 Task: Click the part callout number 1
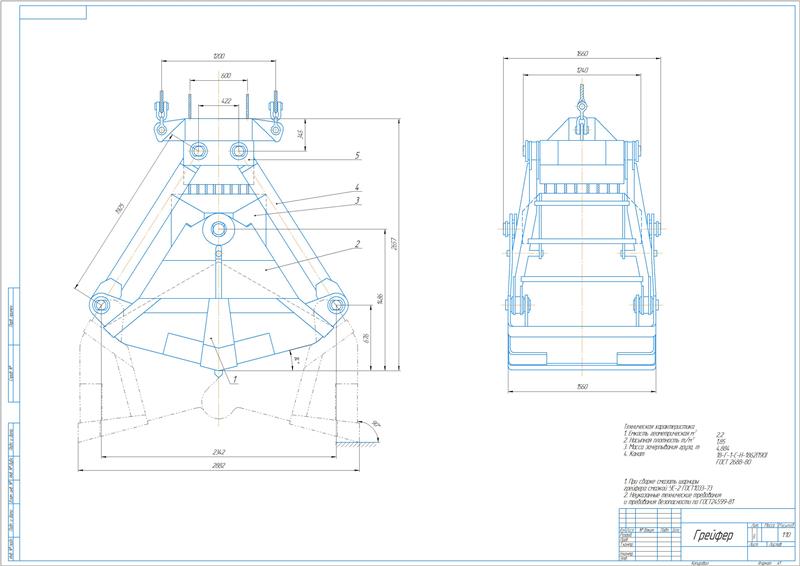tap(235, 379)
